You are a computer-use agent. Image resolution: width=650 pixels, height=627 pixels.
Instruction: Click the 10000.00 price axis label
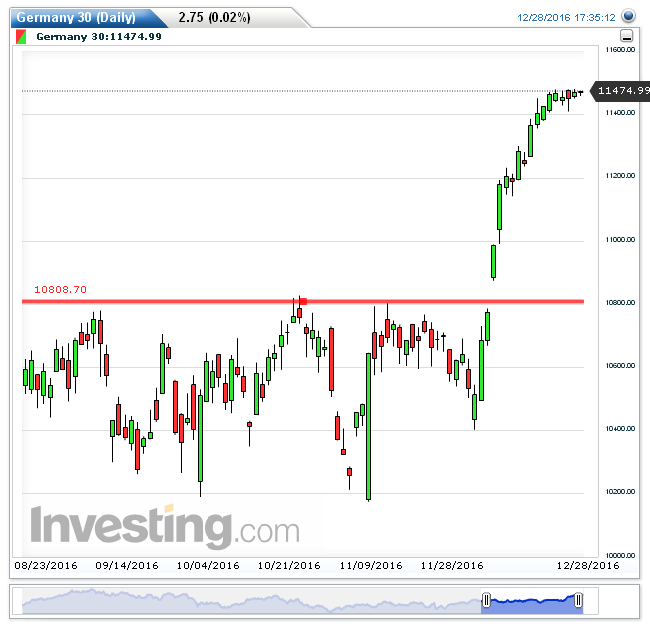tap(620, 555)
